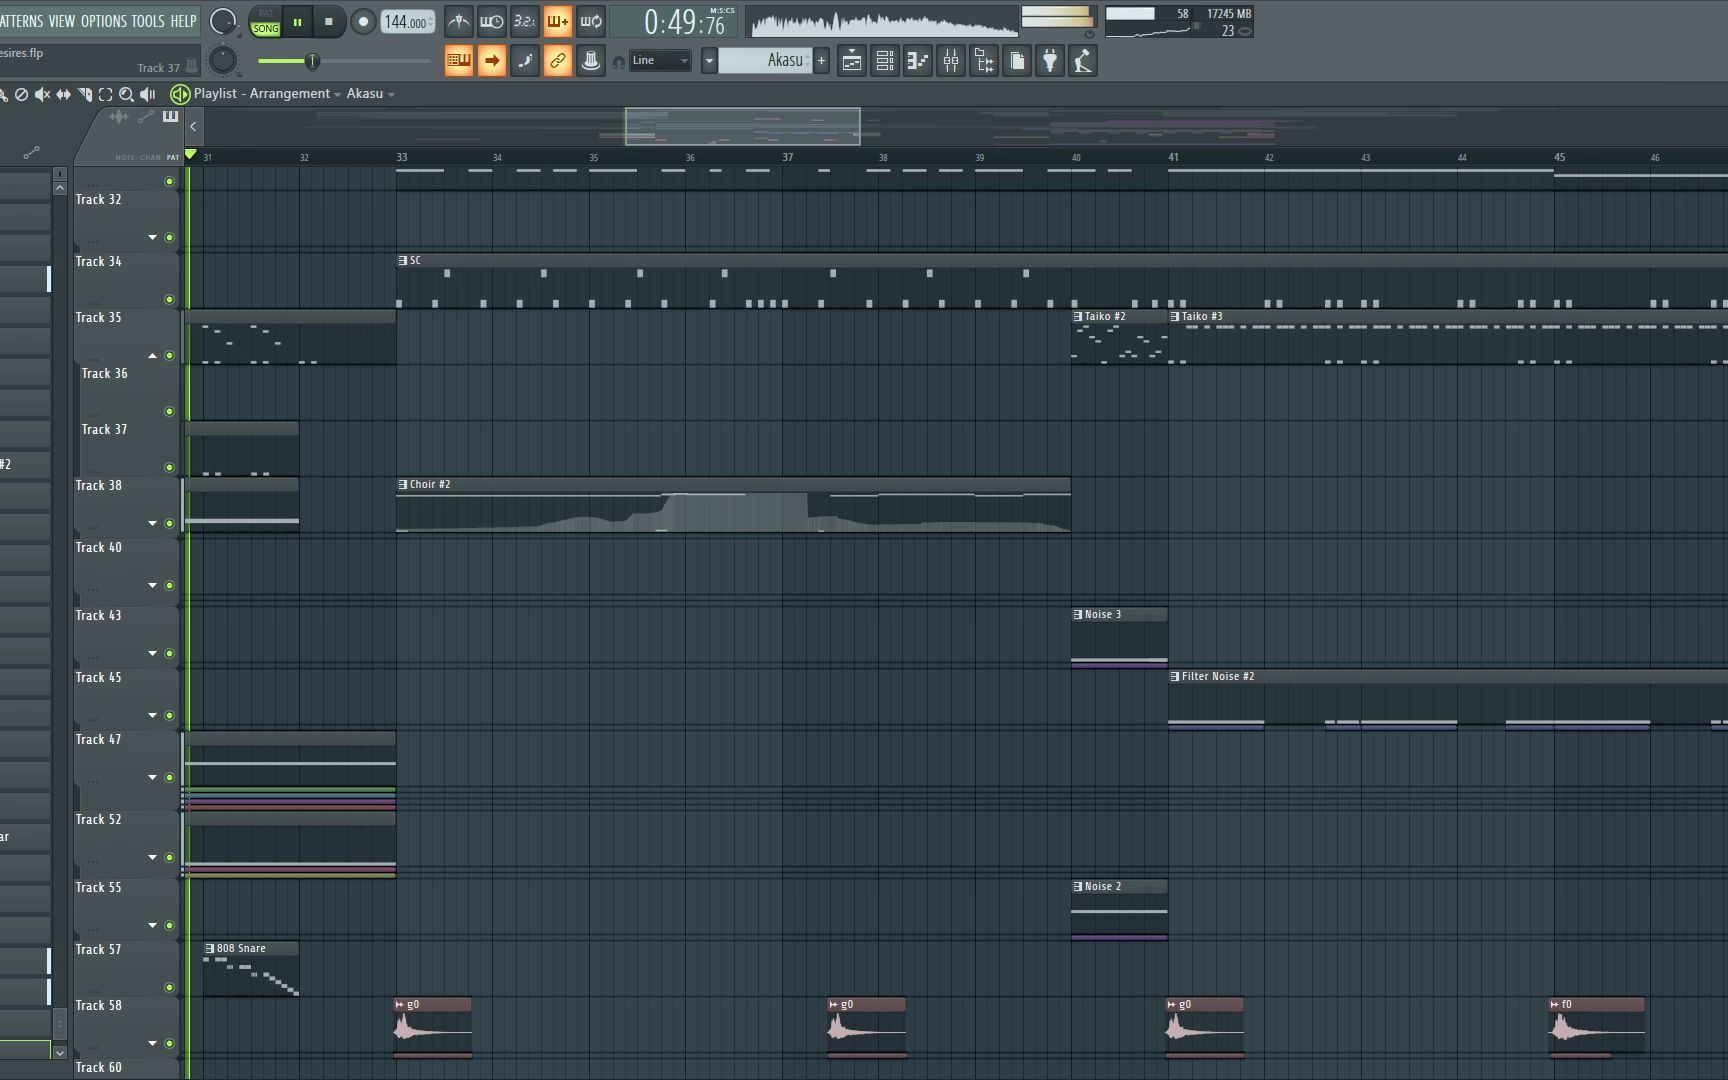
Task: Select the playlist Zoom tool
Action: tap(126, 94)
